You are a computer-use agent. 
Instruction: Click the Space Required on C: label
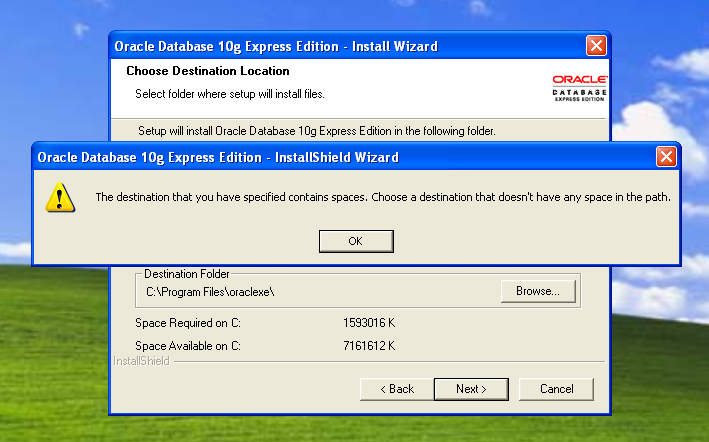188,323
